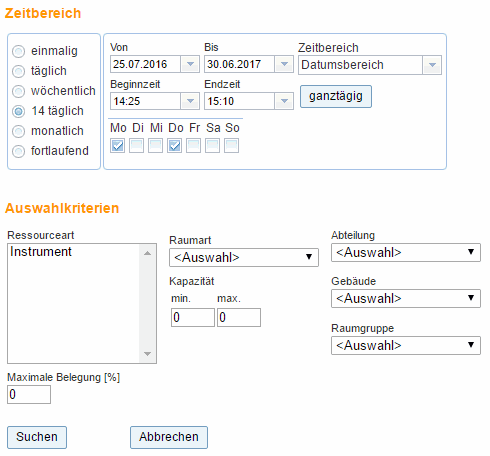
Task: Expand the Zeitbereich Datumsbereich dropdown
Action: 370,65
